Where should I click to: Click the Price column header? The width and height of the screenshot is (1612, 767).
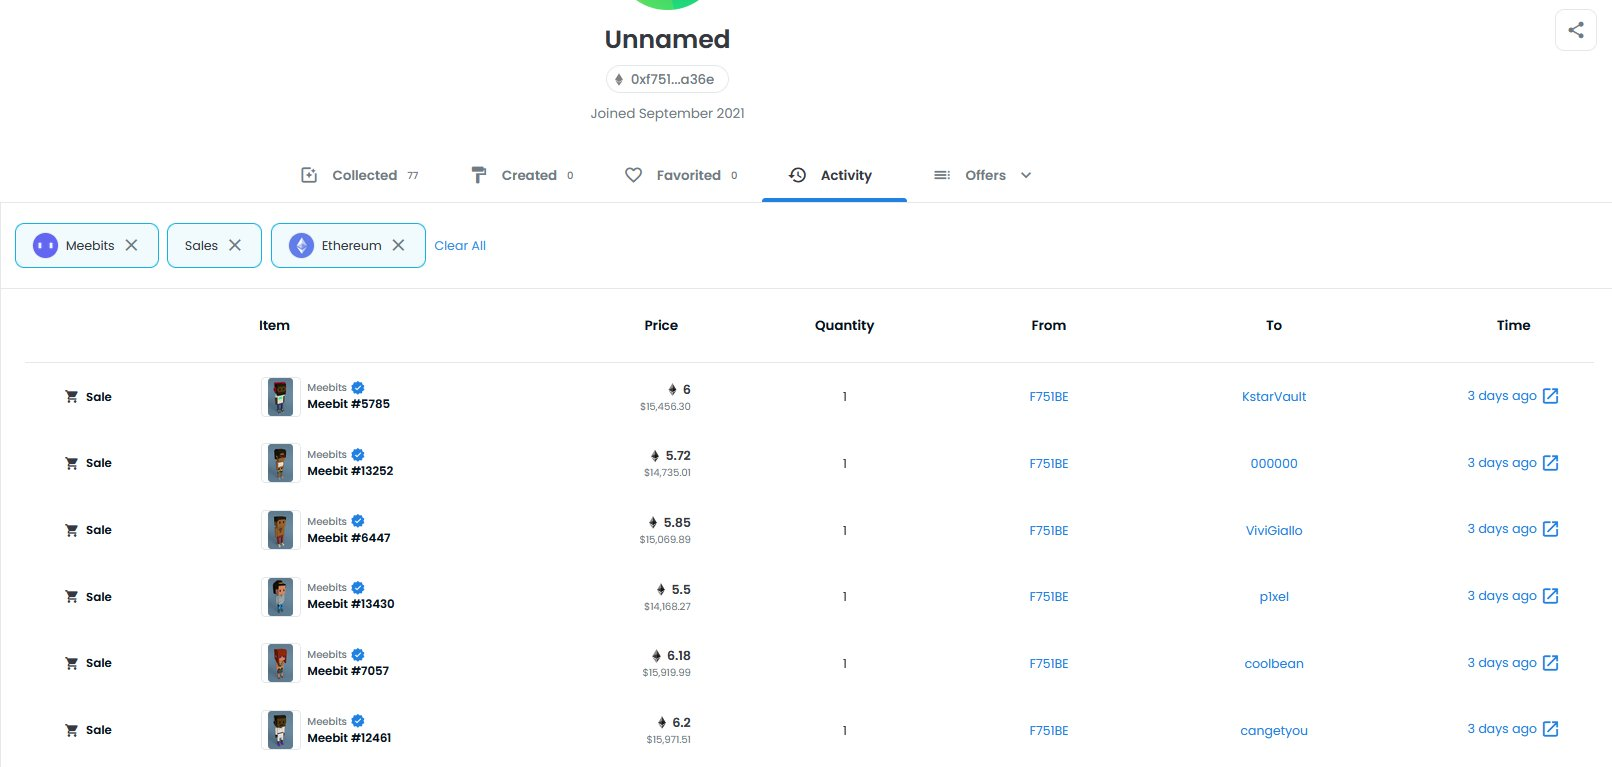(x=661, y=325)
